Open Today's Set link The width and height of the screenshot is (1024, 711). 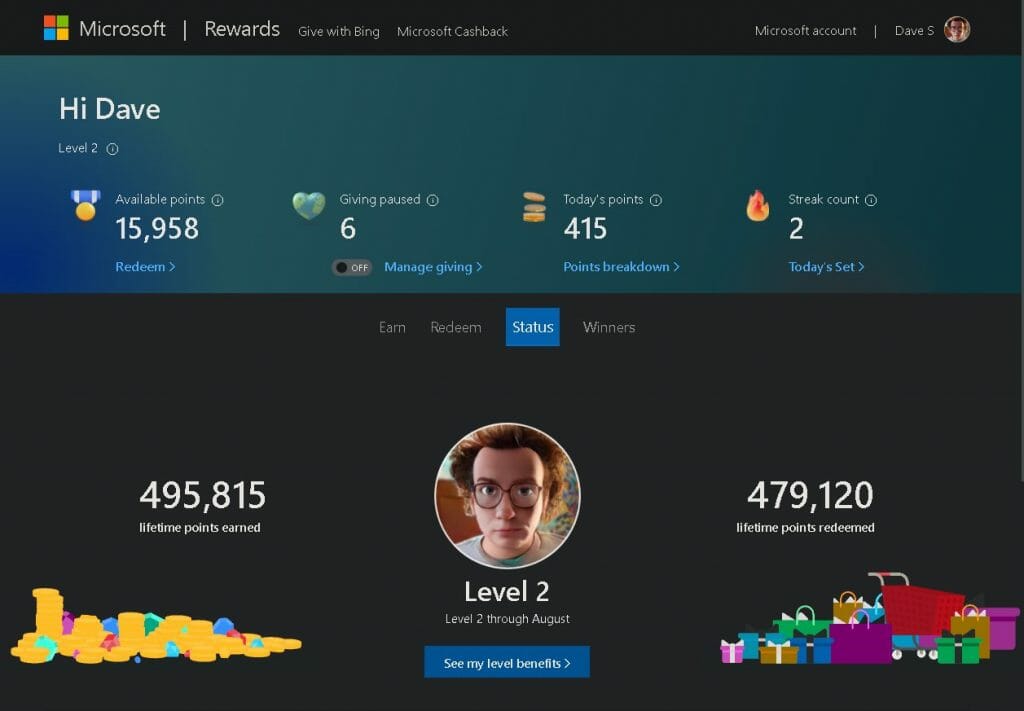click(826, 267)
